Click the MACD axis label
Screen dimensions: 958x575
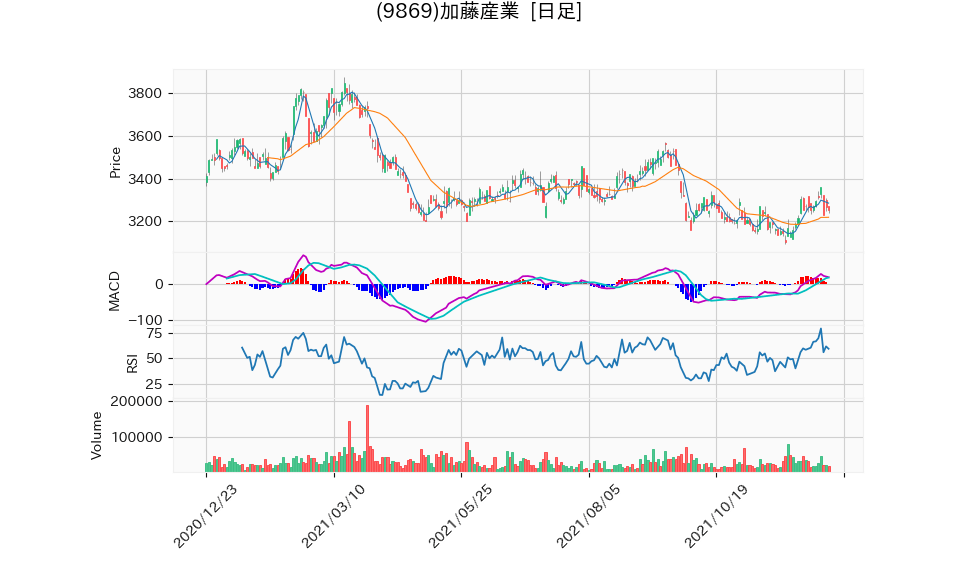(114, 291)
